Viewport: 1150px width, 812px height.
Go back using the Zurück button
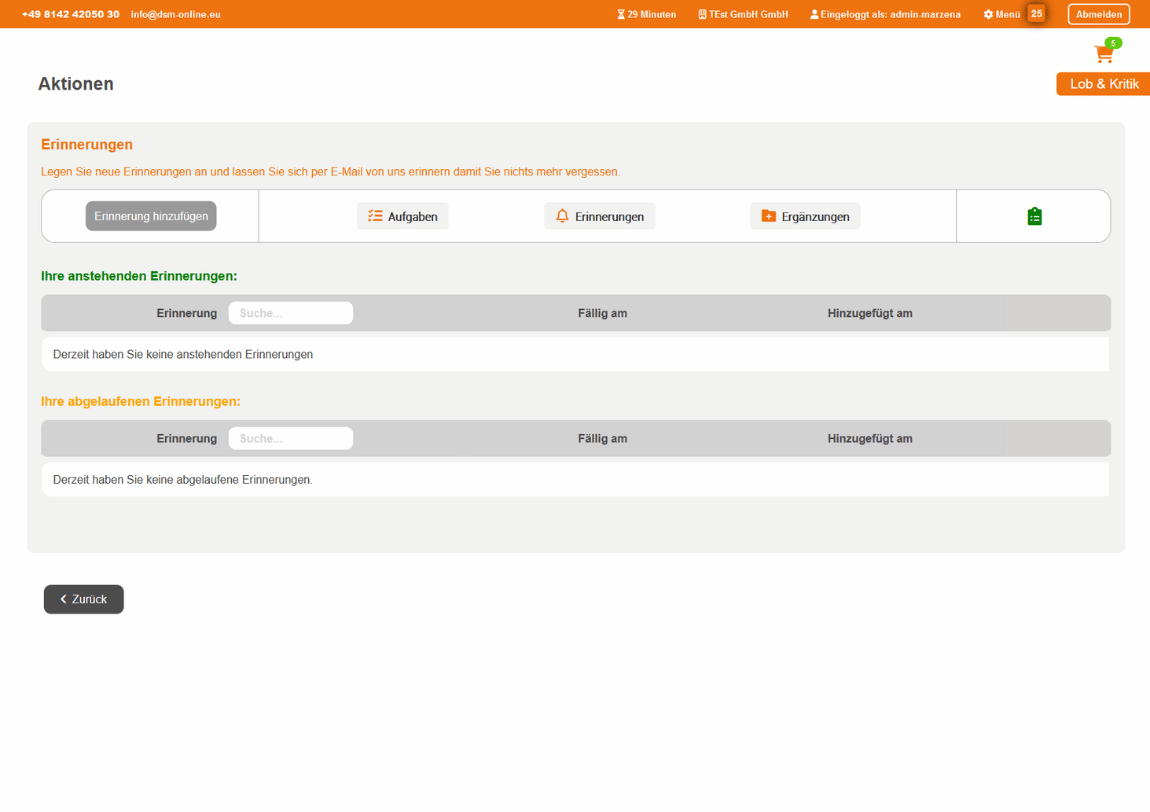click(x=84, y=599)
